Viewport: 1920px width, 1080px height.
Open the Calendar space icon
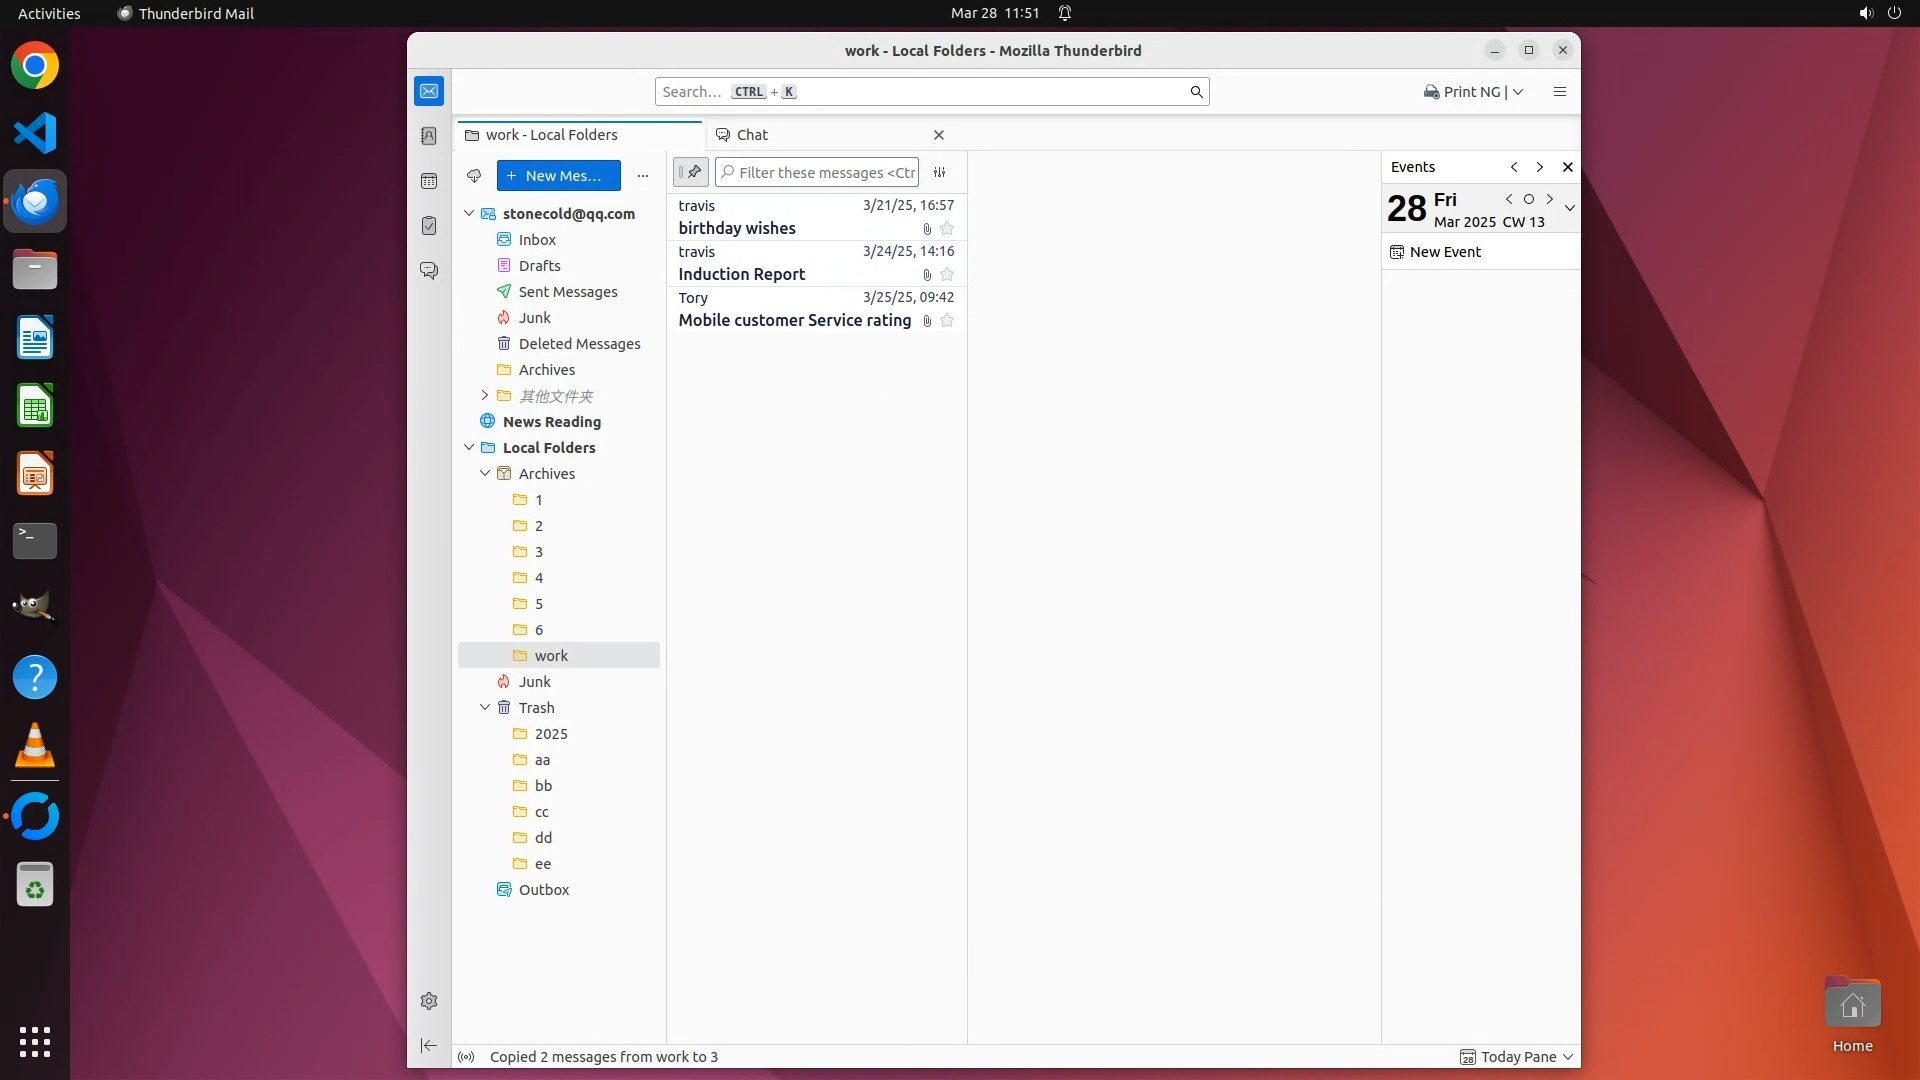pyautogui.click(x=429, y=181)
